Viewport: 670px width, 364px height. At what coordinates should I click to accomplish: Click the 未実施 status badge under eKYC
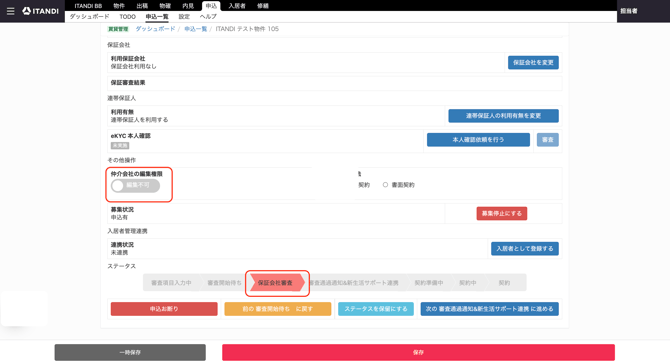tap(120, 146)
